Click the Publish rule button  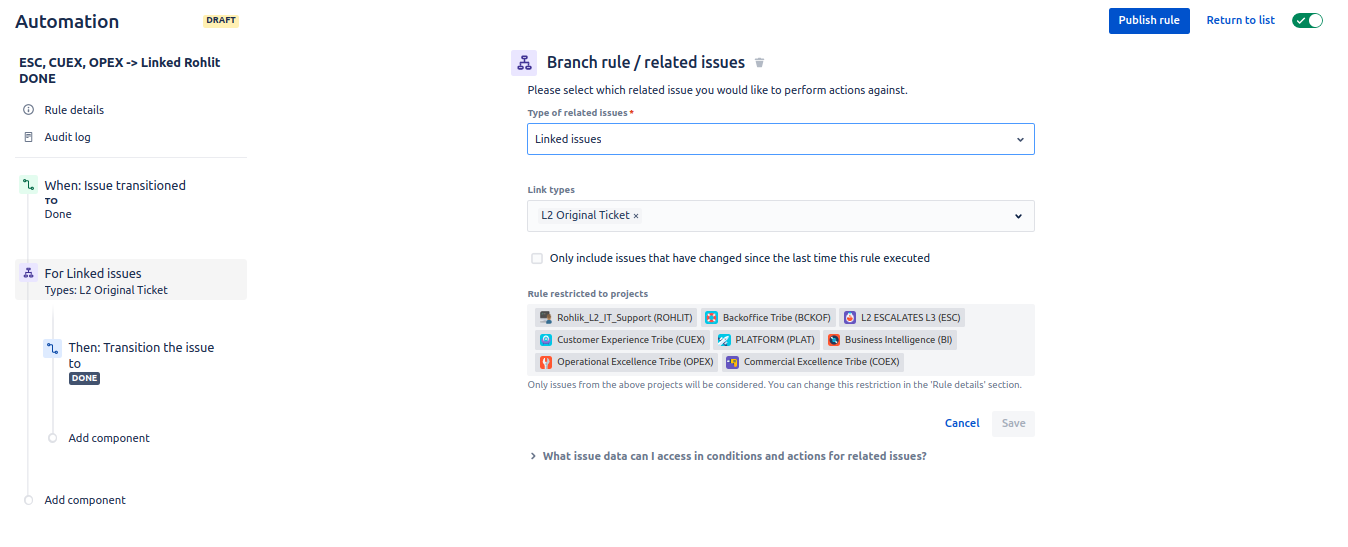(x=1149, y=20)
